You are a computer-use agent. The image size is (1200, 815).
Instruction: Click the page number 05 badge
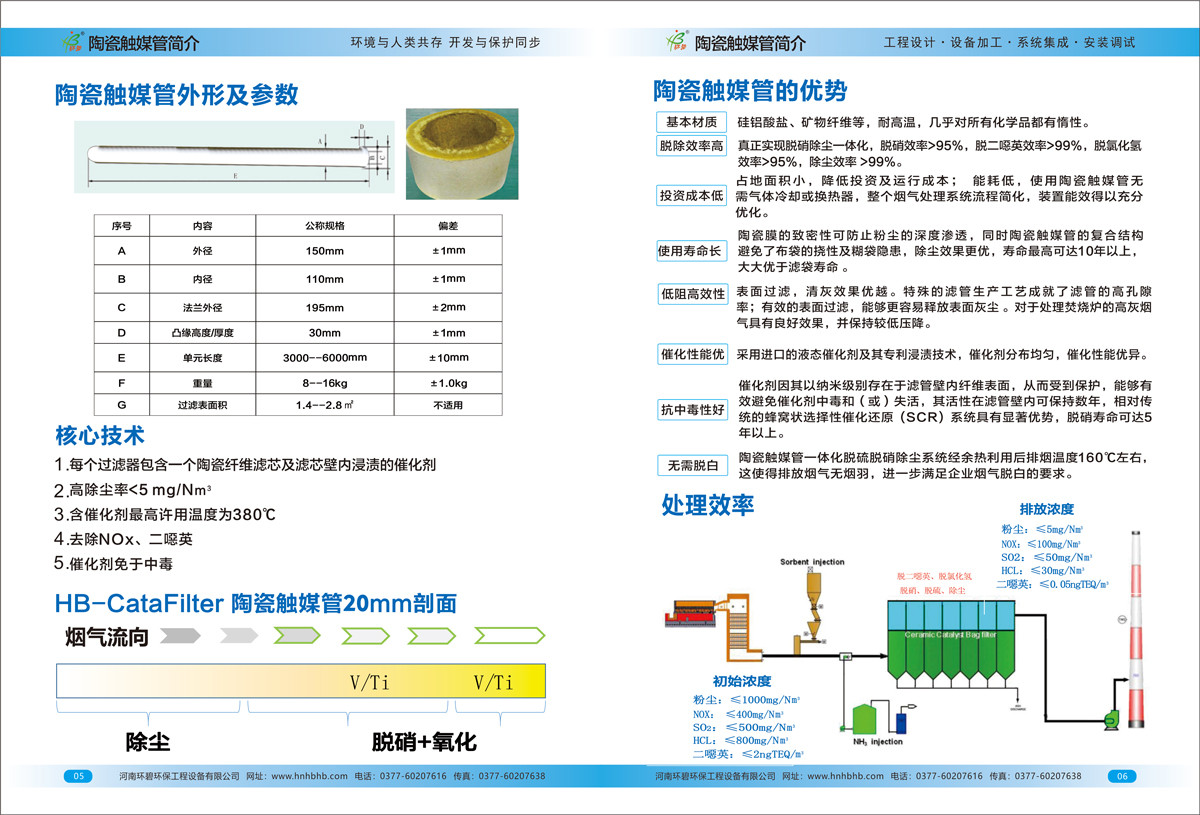click(x=79, y=776)
